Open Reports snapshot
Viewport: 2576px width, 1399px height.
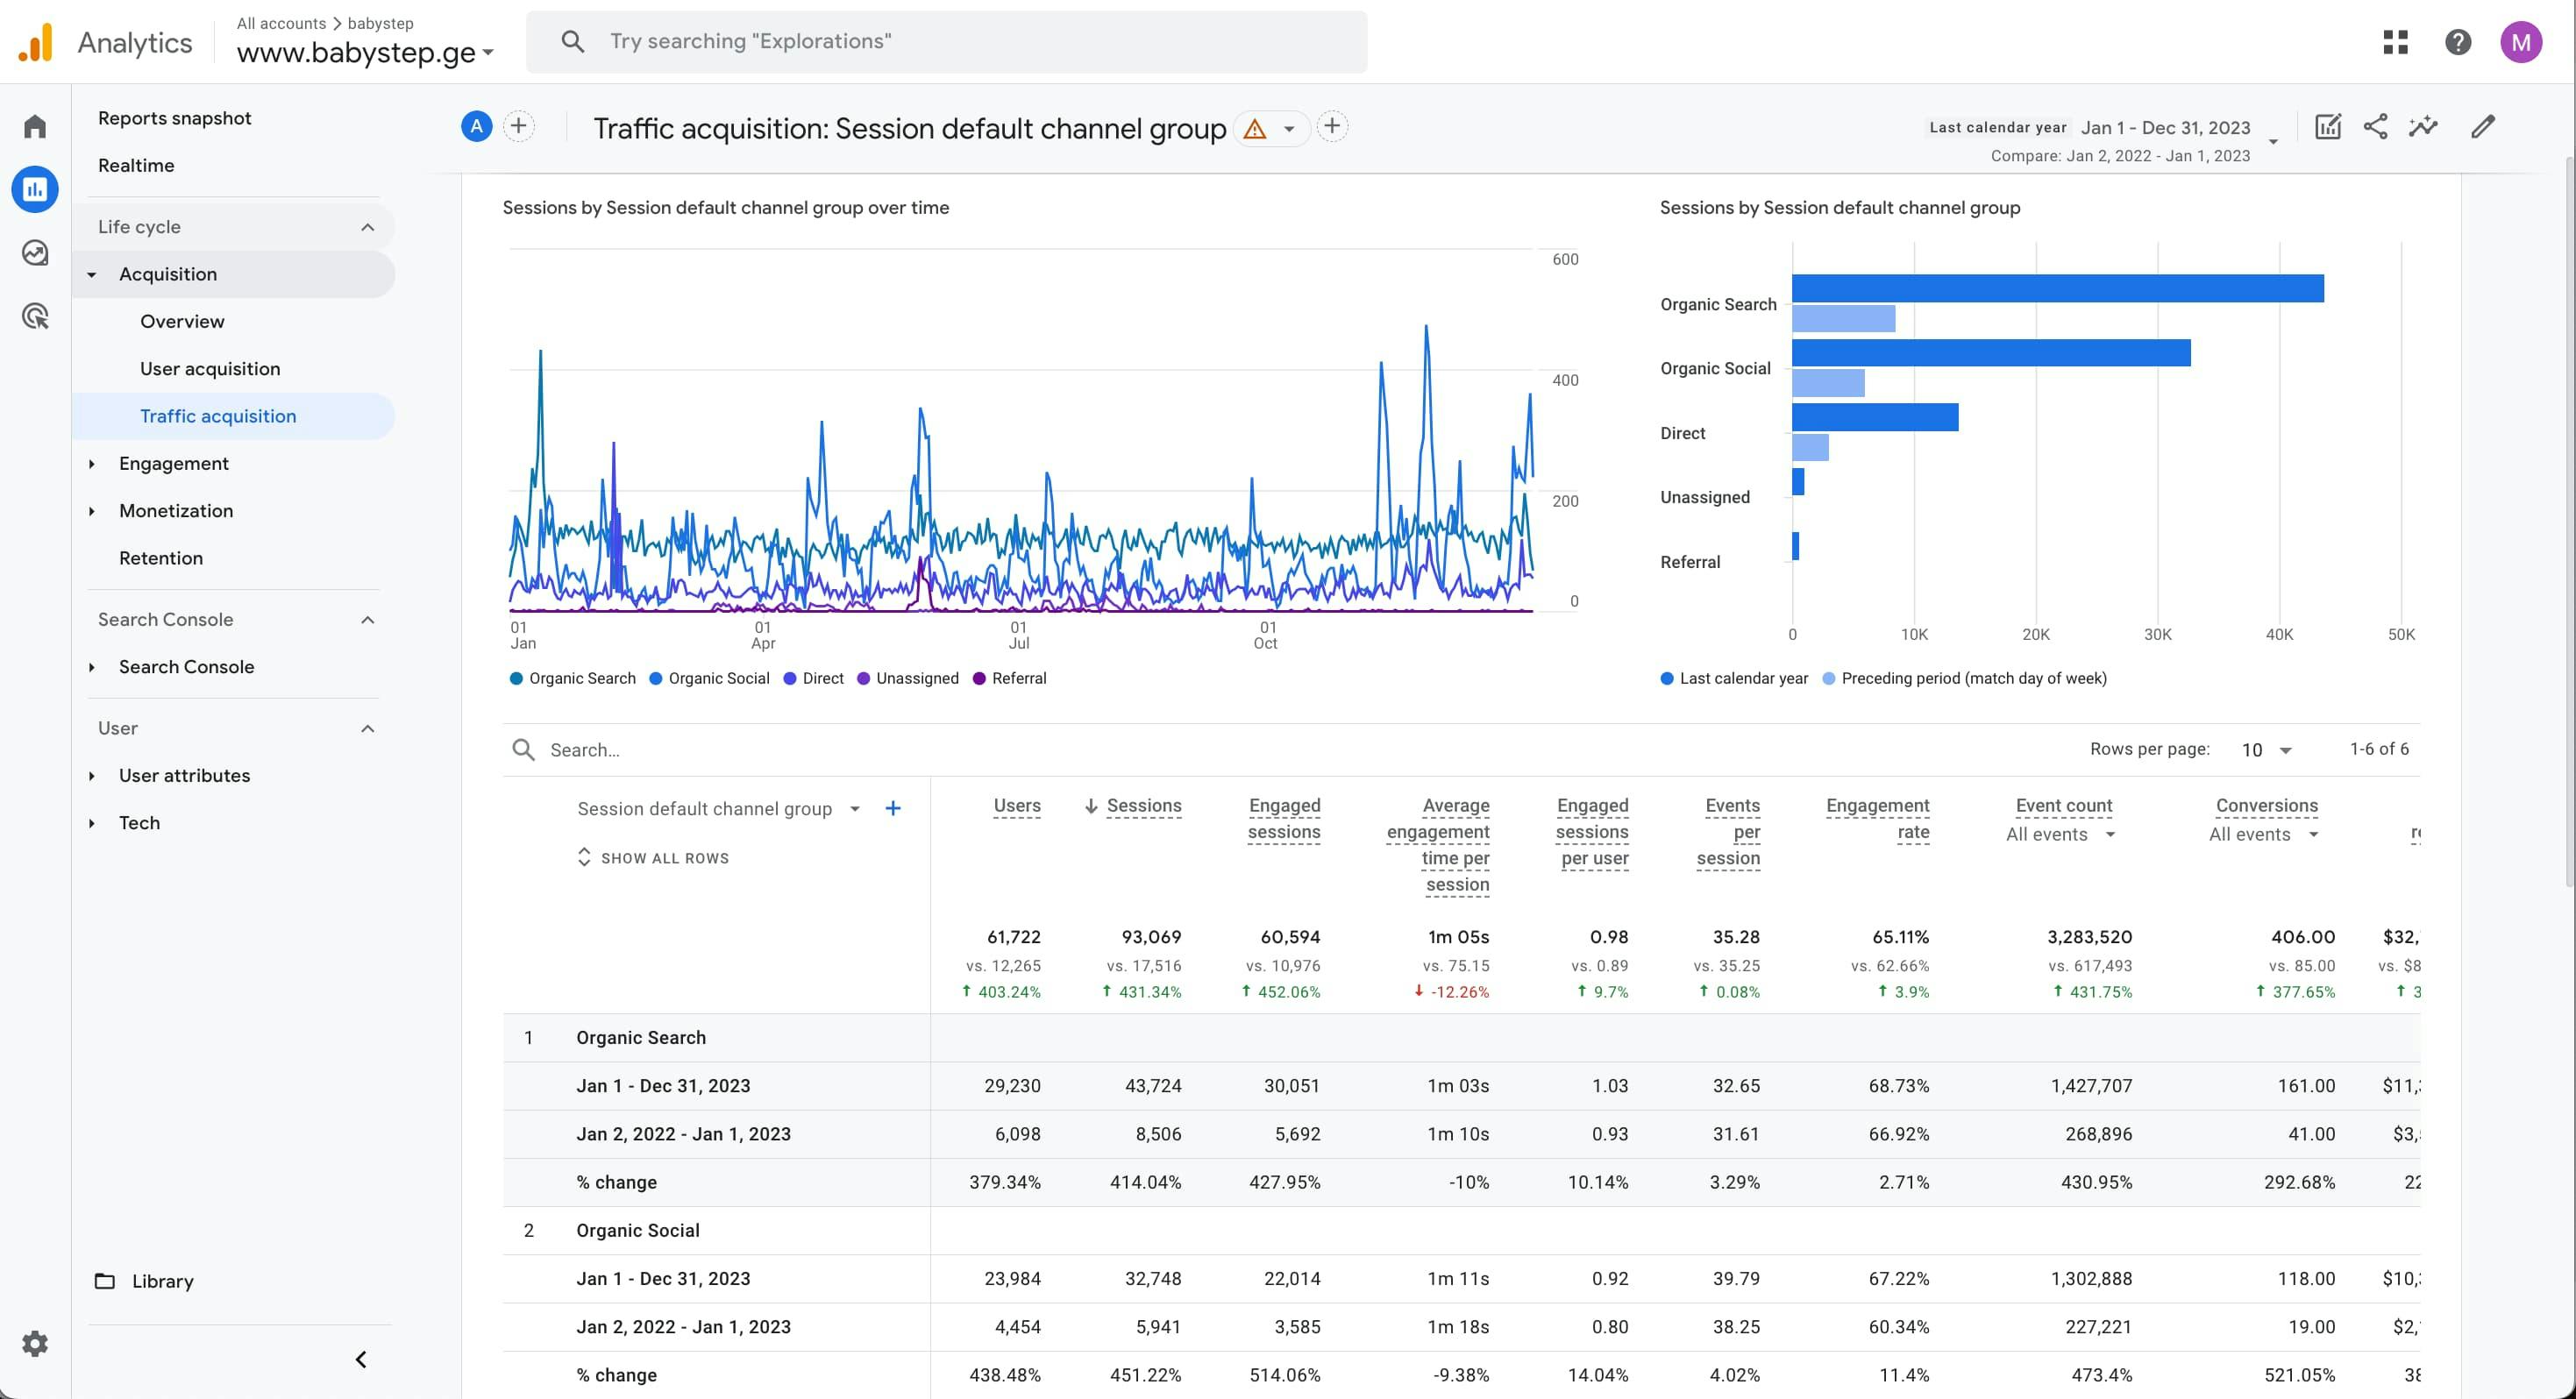(174, 118)
